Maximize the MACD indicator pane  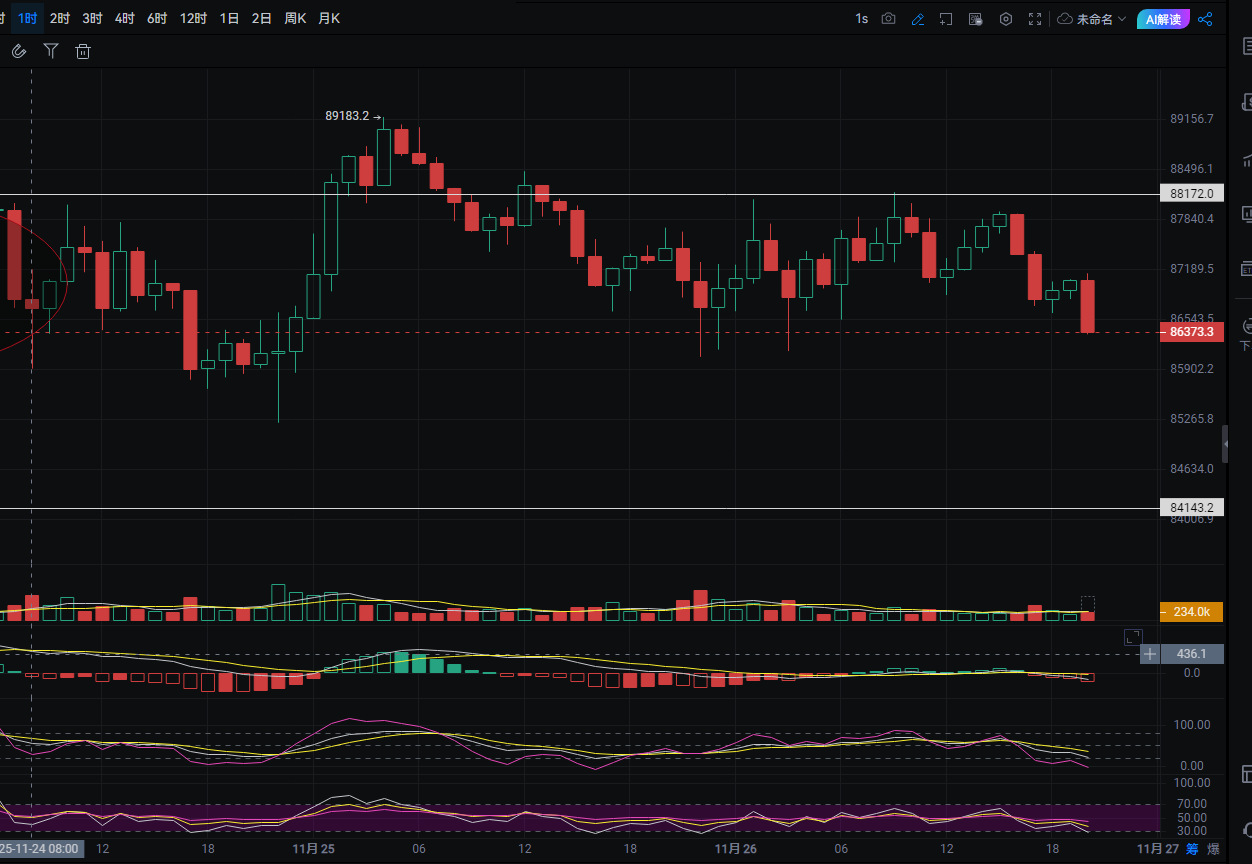point(1132,637)
